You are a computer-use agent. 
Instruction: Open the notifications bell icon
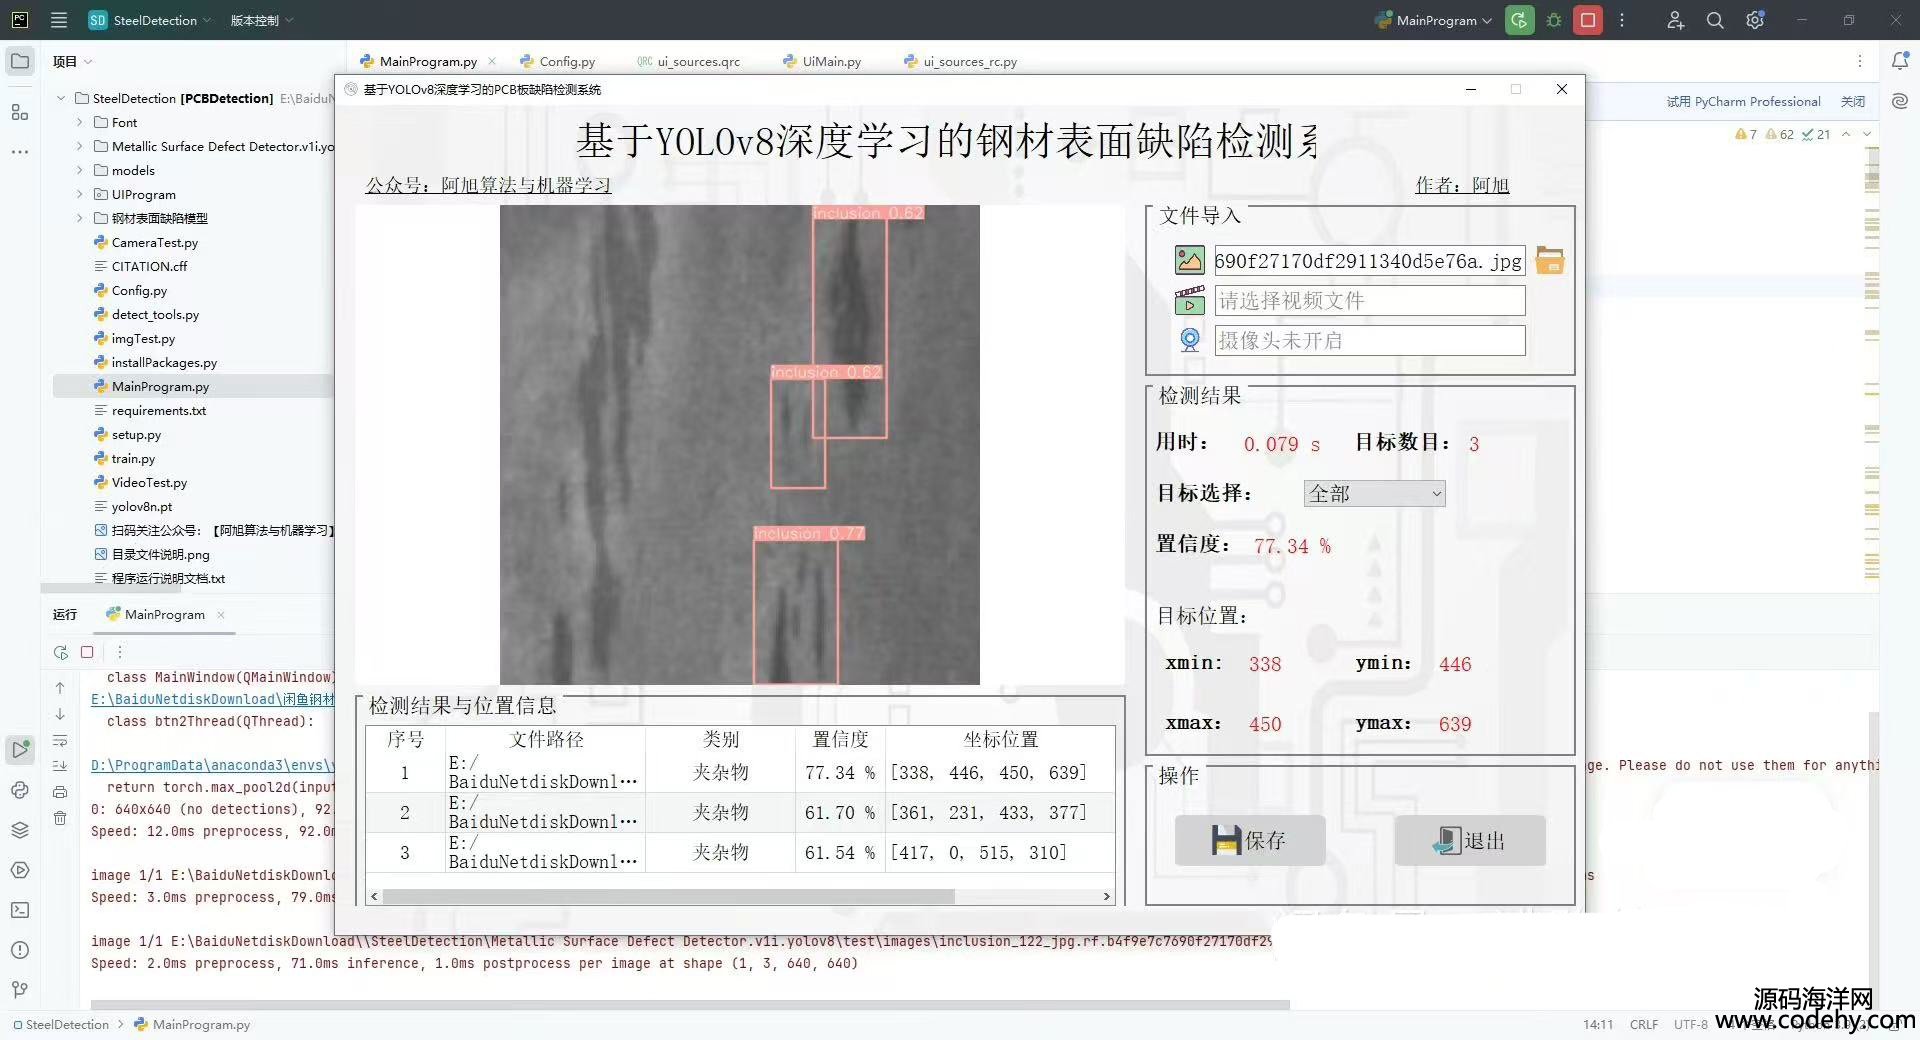1900,61
